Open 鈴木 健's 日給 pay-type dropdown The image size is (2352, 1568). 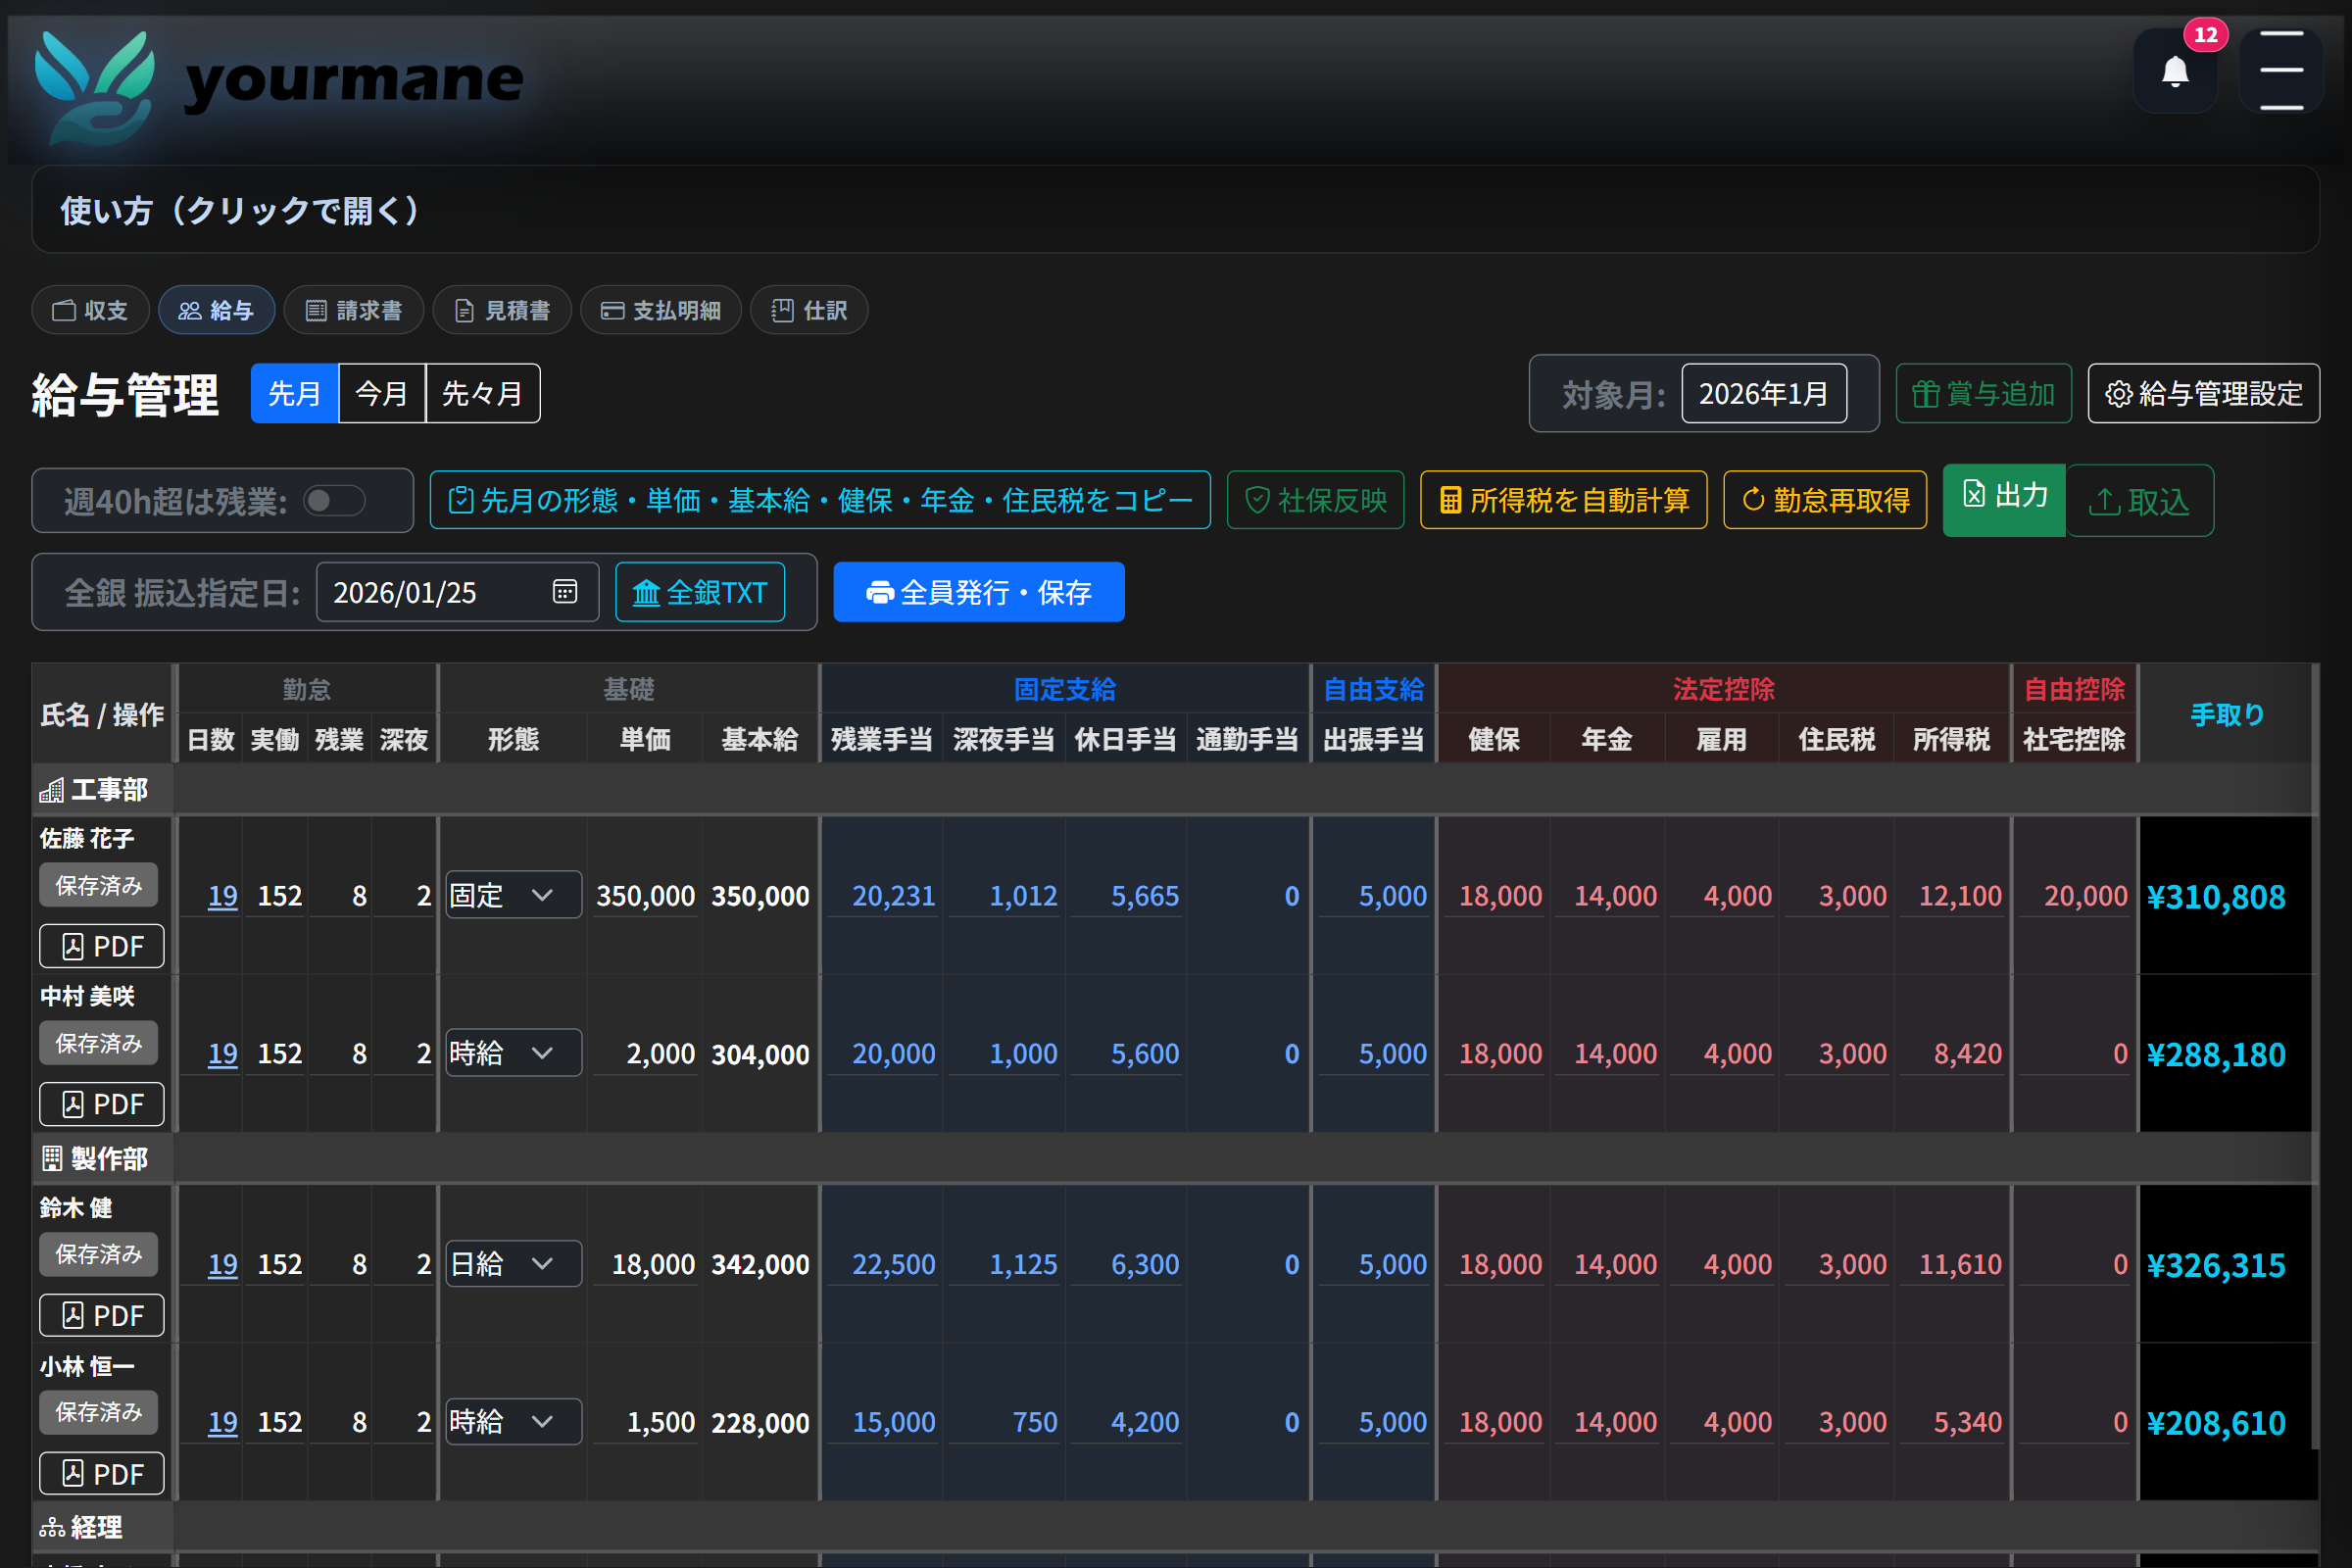click(x=513, y=1264)
